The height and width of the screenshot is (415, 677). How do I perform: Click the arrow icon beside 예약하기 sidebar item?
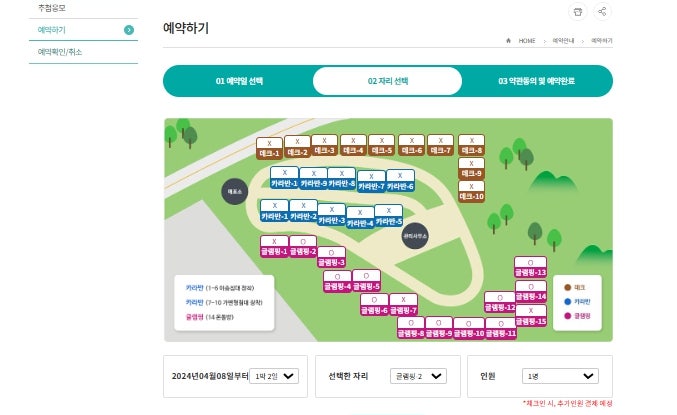[x=129, y=30]
